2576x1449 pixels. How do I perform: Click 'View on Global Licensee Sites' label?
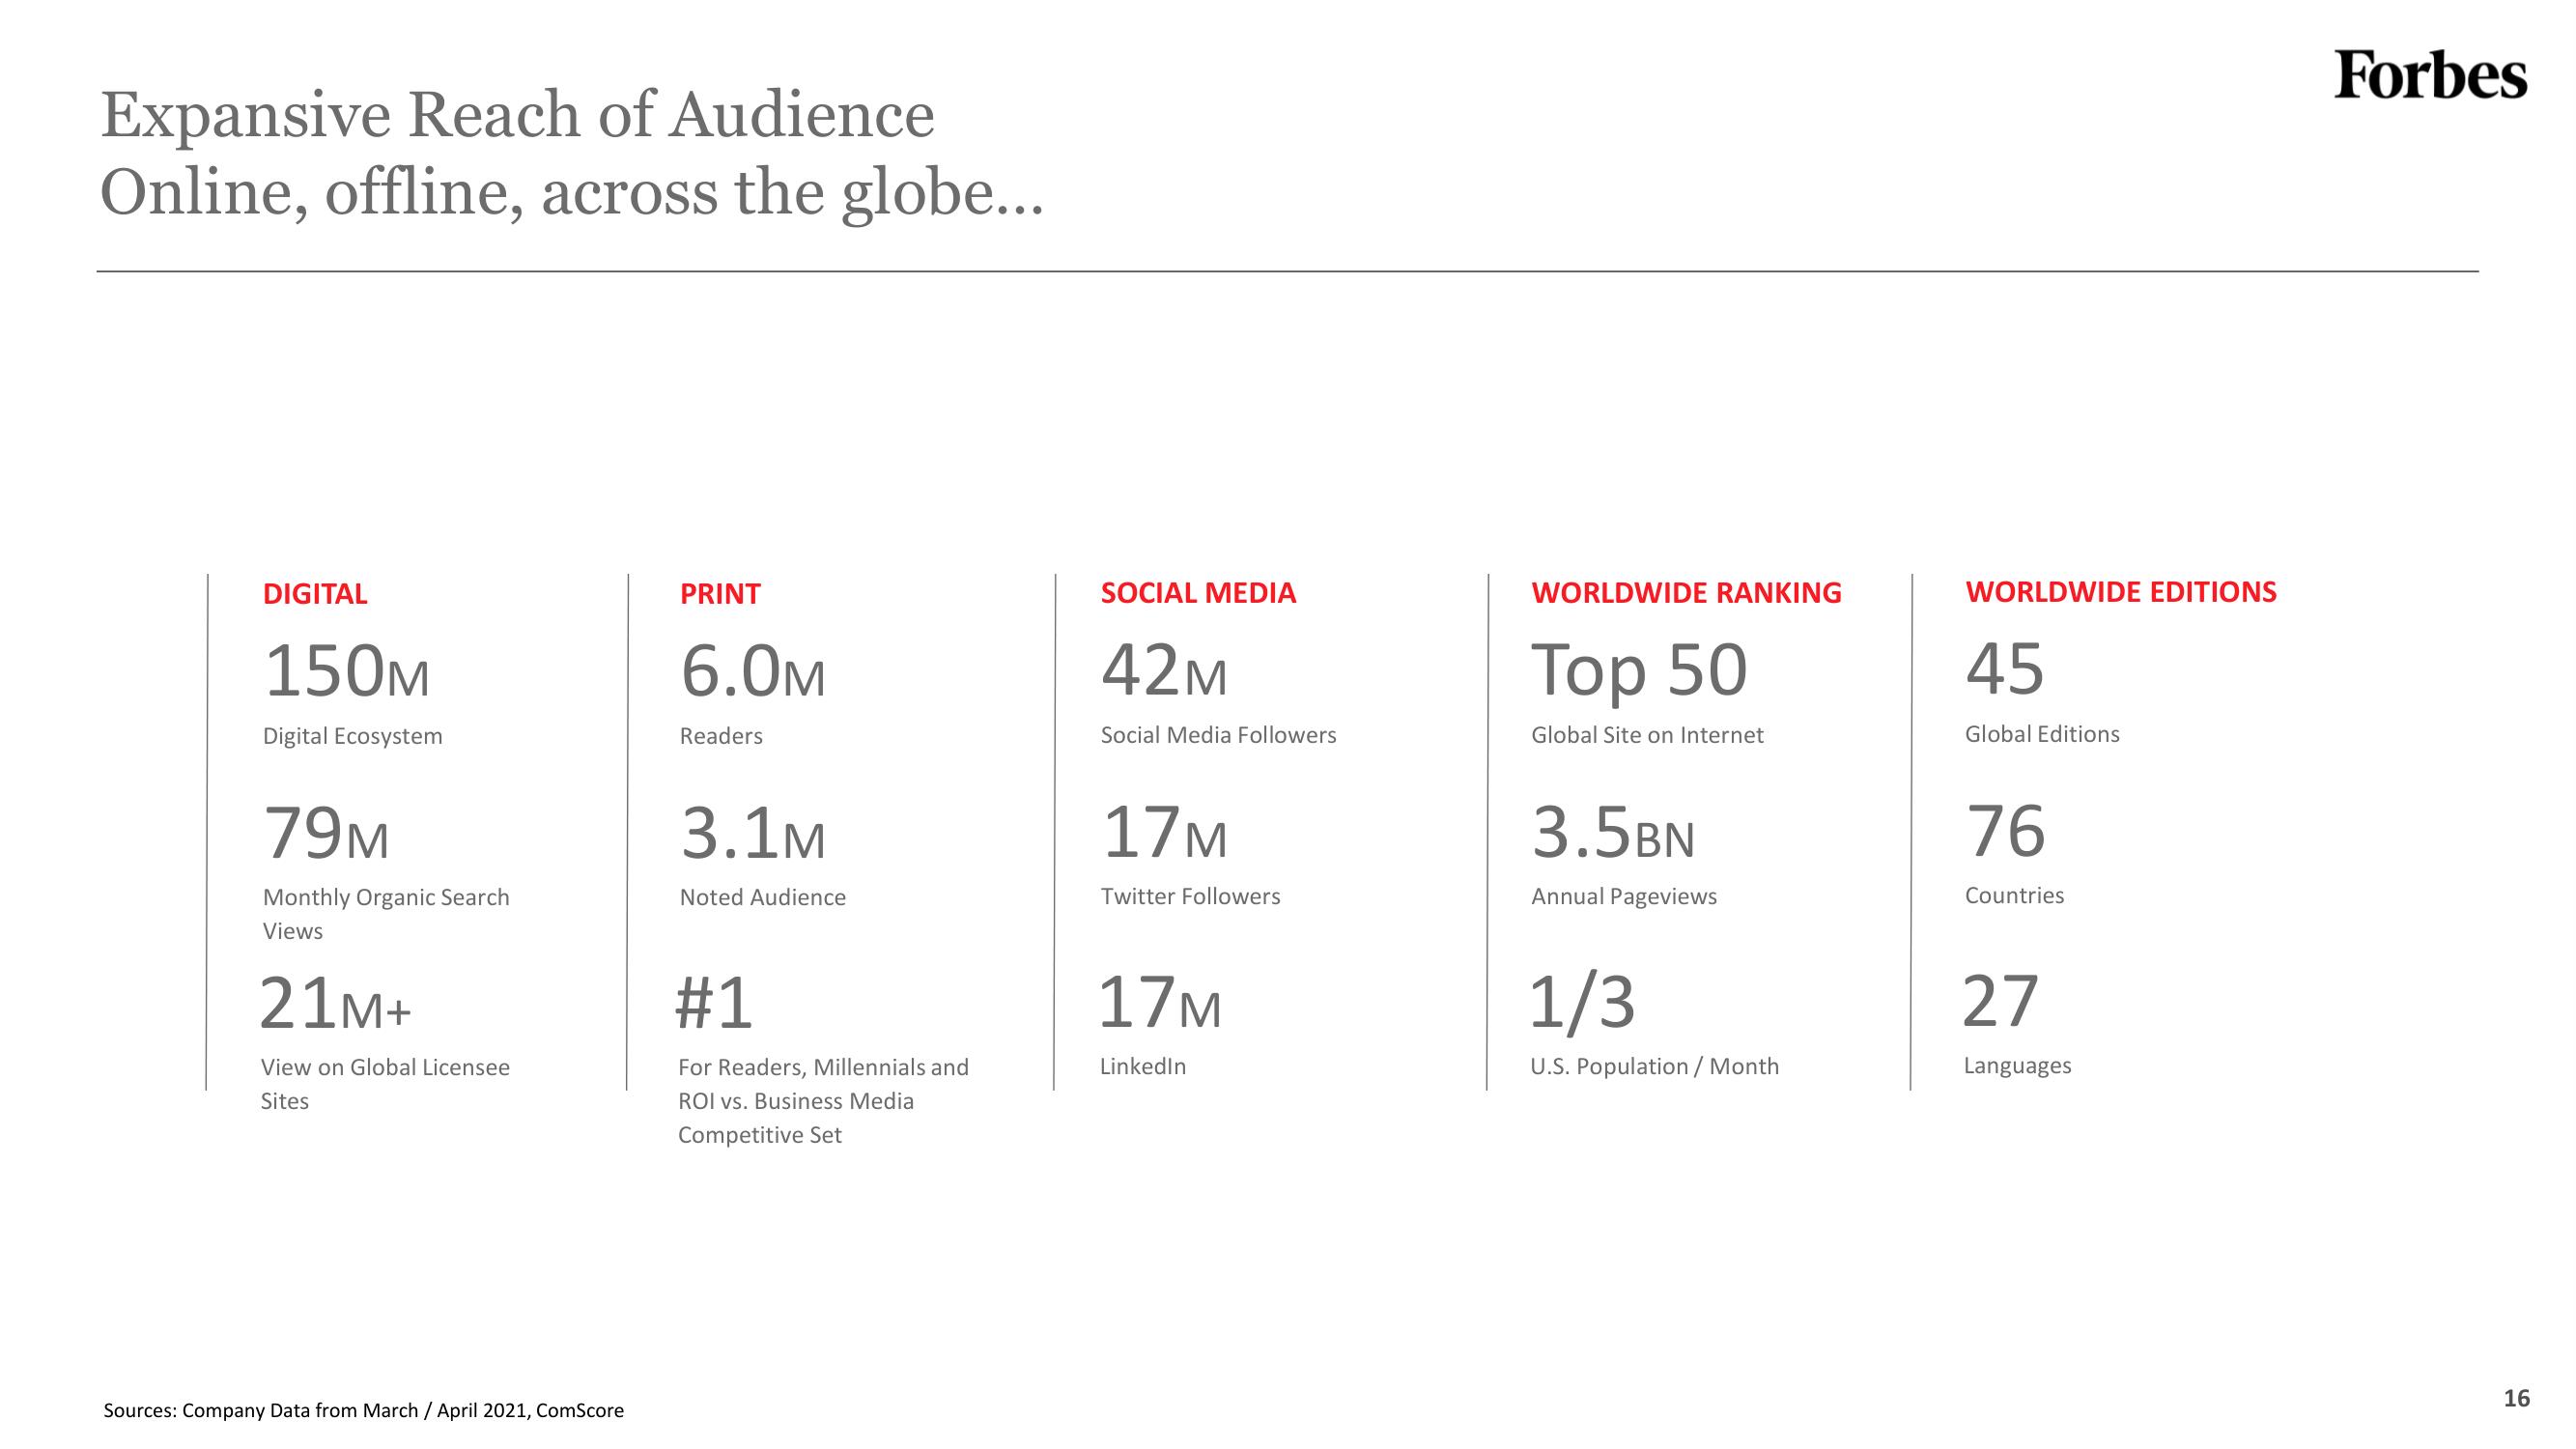point(385,1084)
